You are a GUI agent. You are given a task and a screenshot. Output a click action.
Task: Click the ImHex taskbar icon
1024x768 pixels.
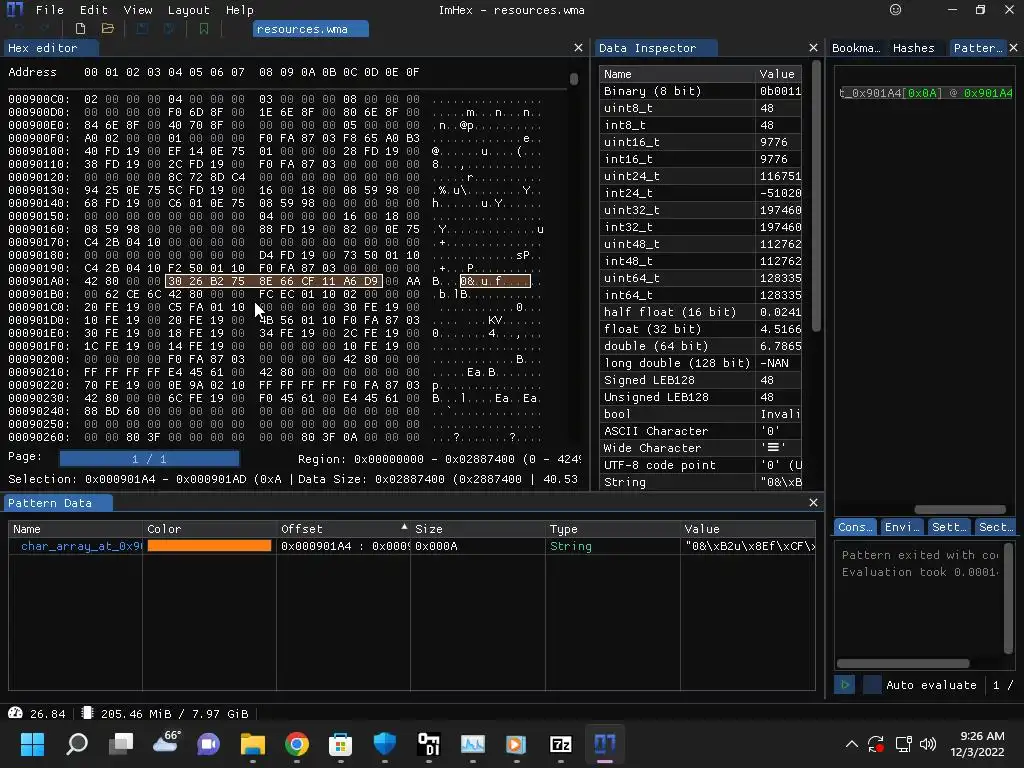click(x=605, y=744)
